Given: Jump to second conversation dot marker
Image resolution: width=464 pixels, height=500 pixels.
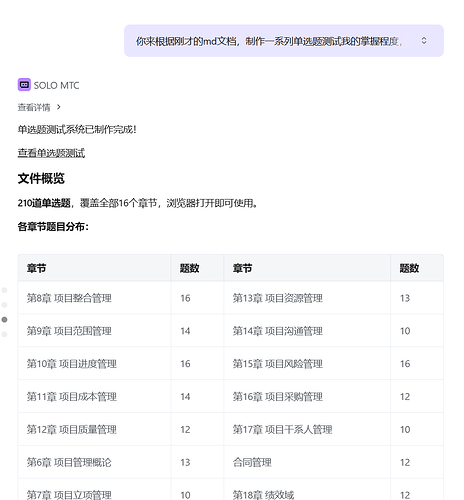Looking at the screenshot, I should point(4,305).
